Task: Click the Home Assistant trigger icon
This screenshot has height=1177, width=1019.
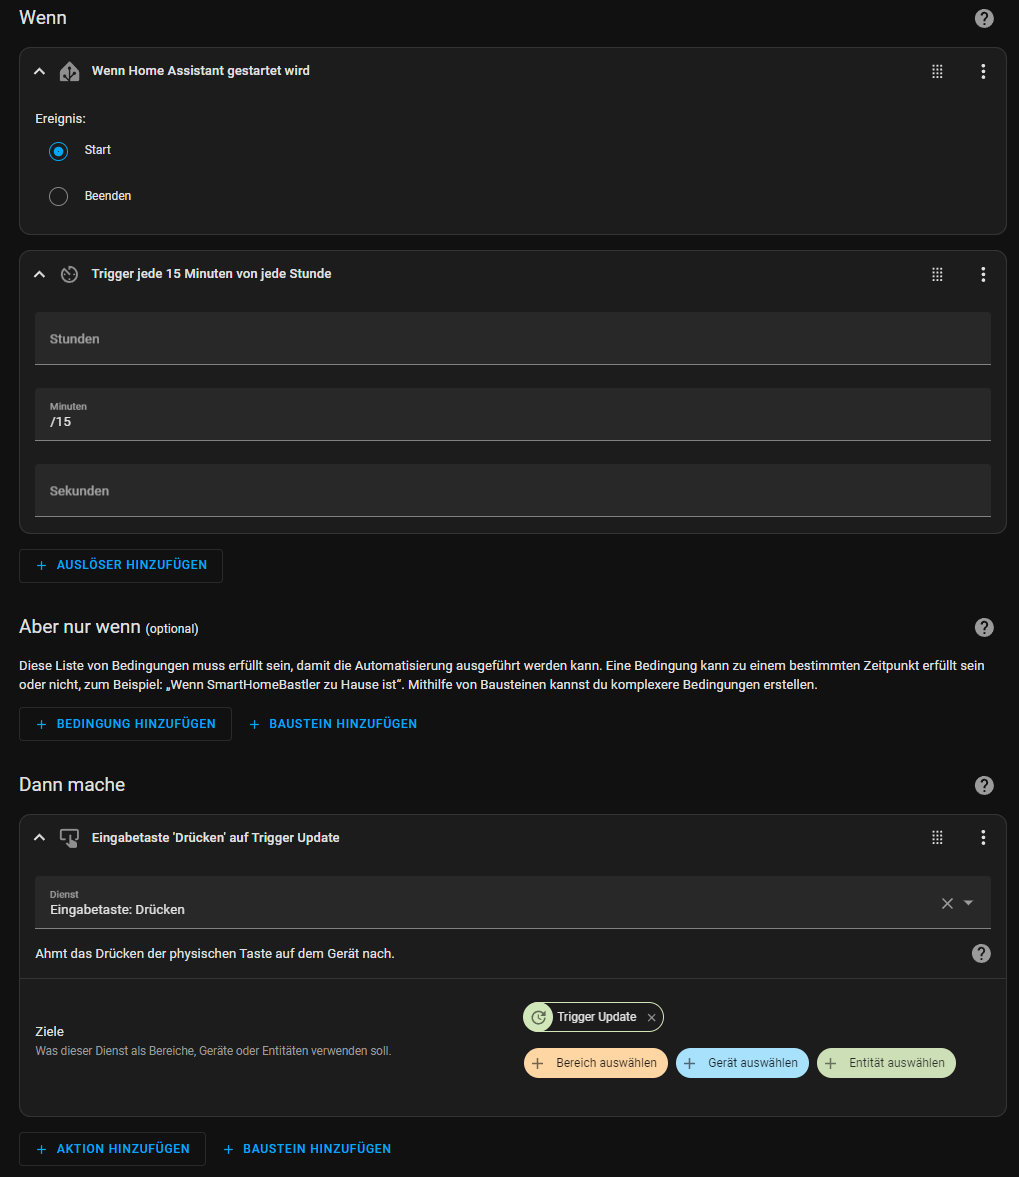Action: point(69,71)
